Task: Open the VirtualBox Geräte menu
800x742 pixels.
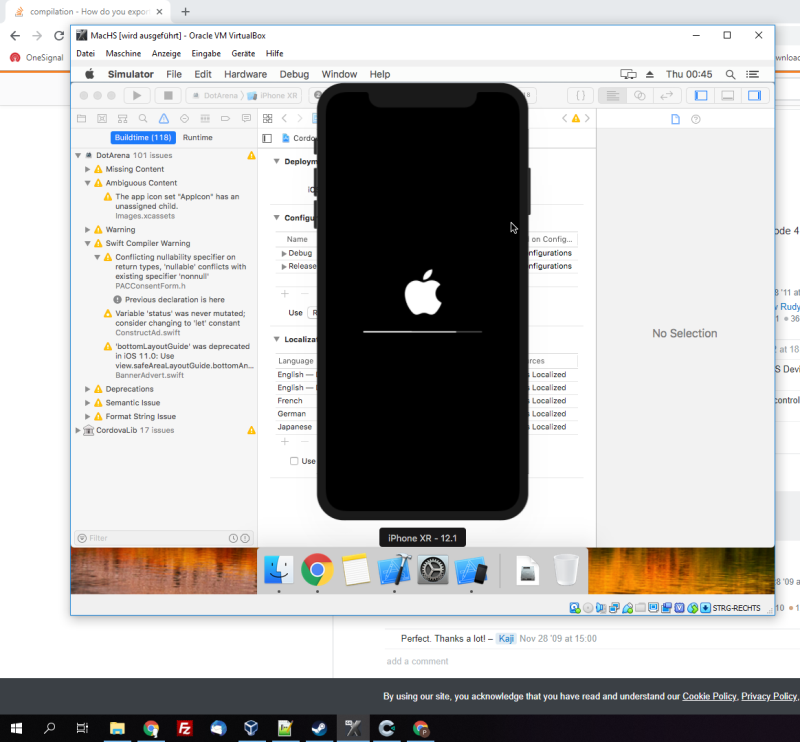Action: (x=243, y=54)
